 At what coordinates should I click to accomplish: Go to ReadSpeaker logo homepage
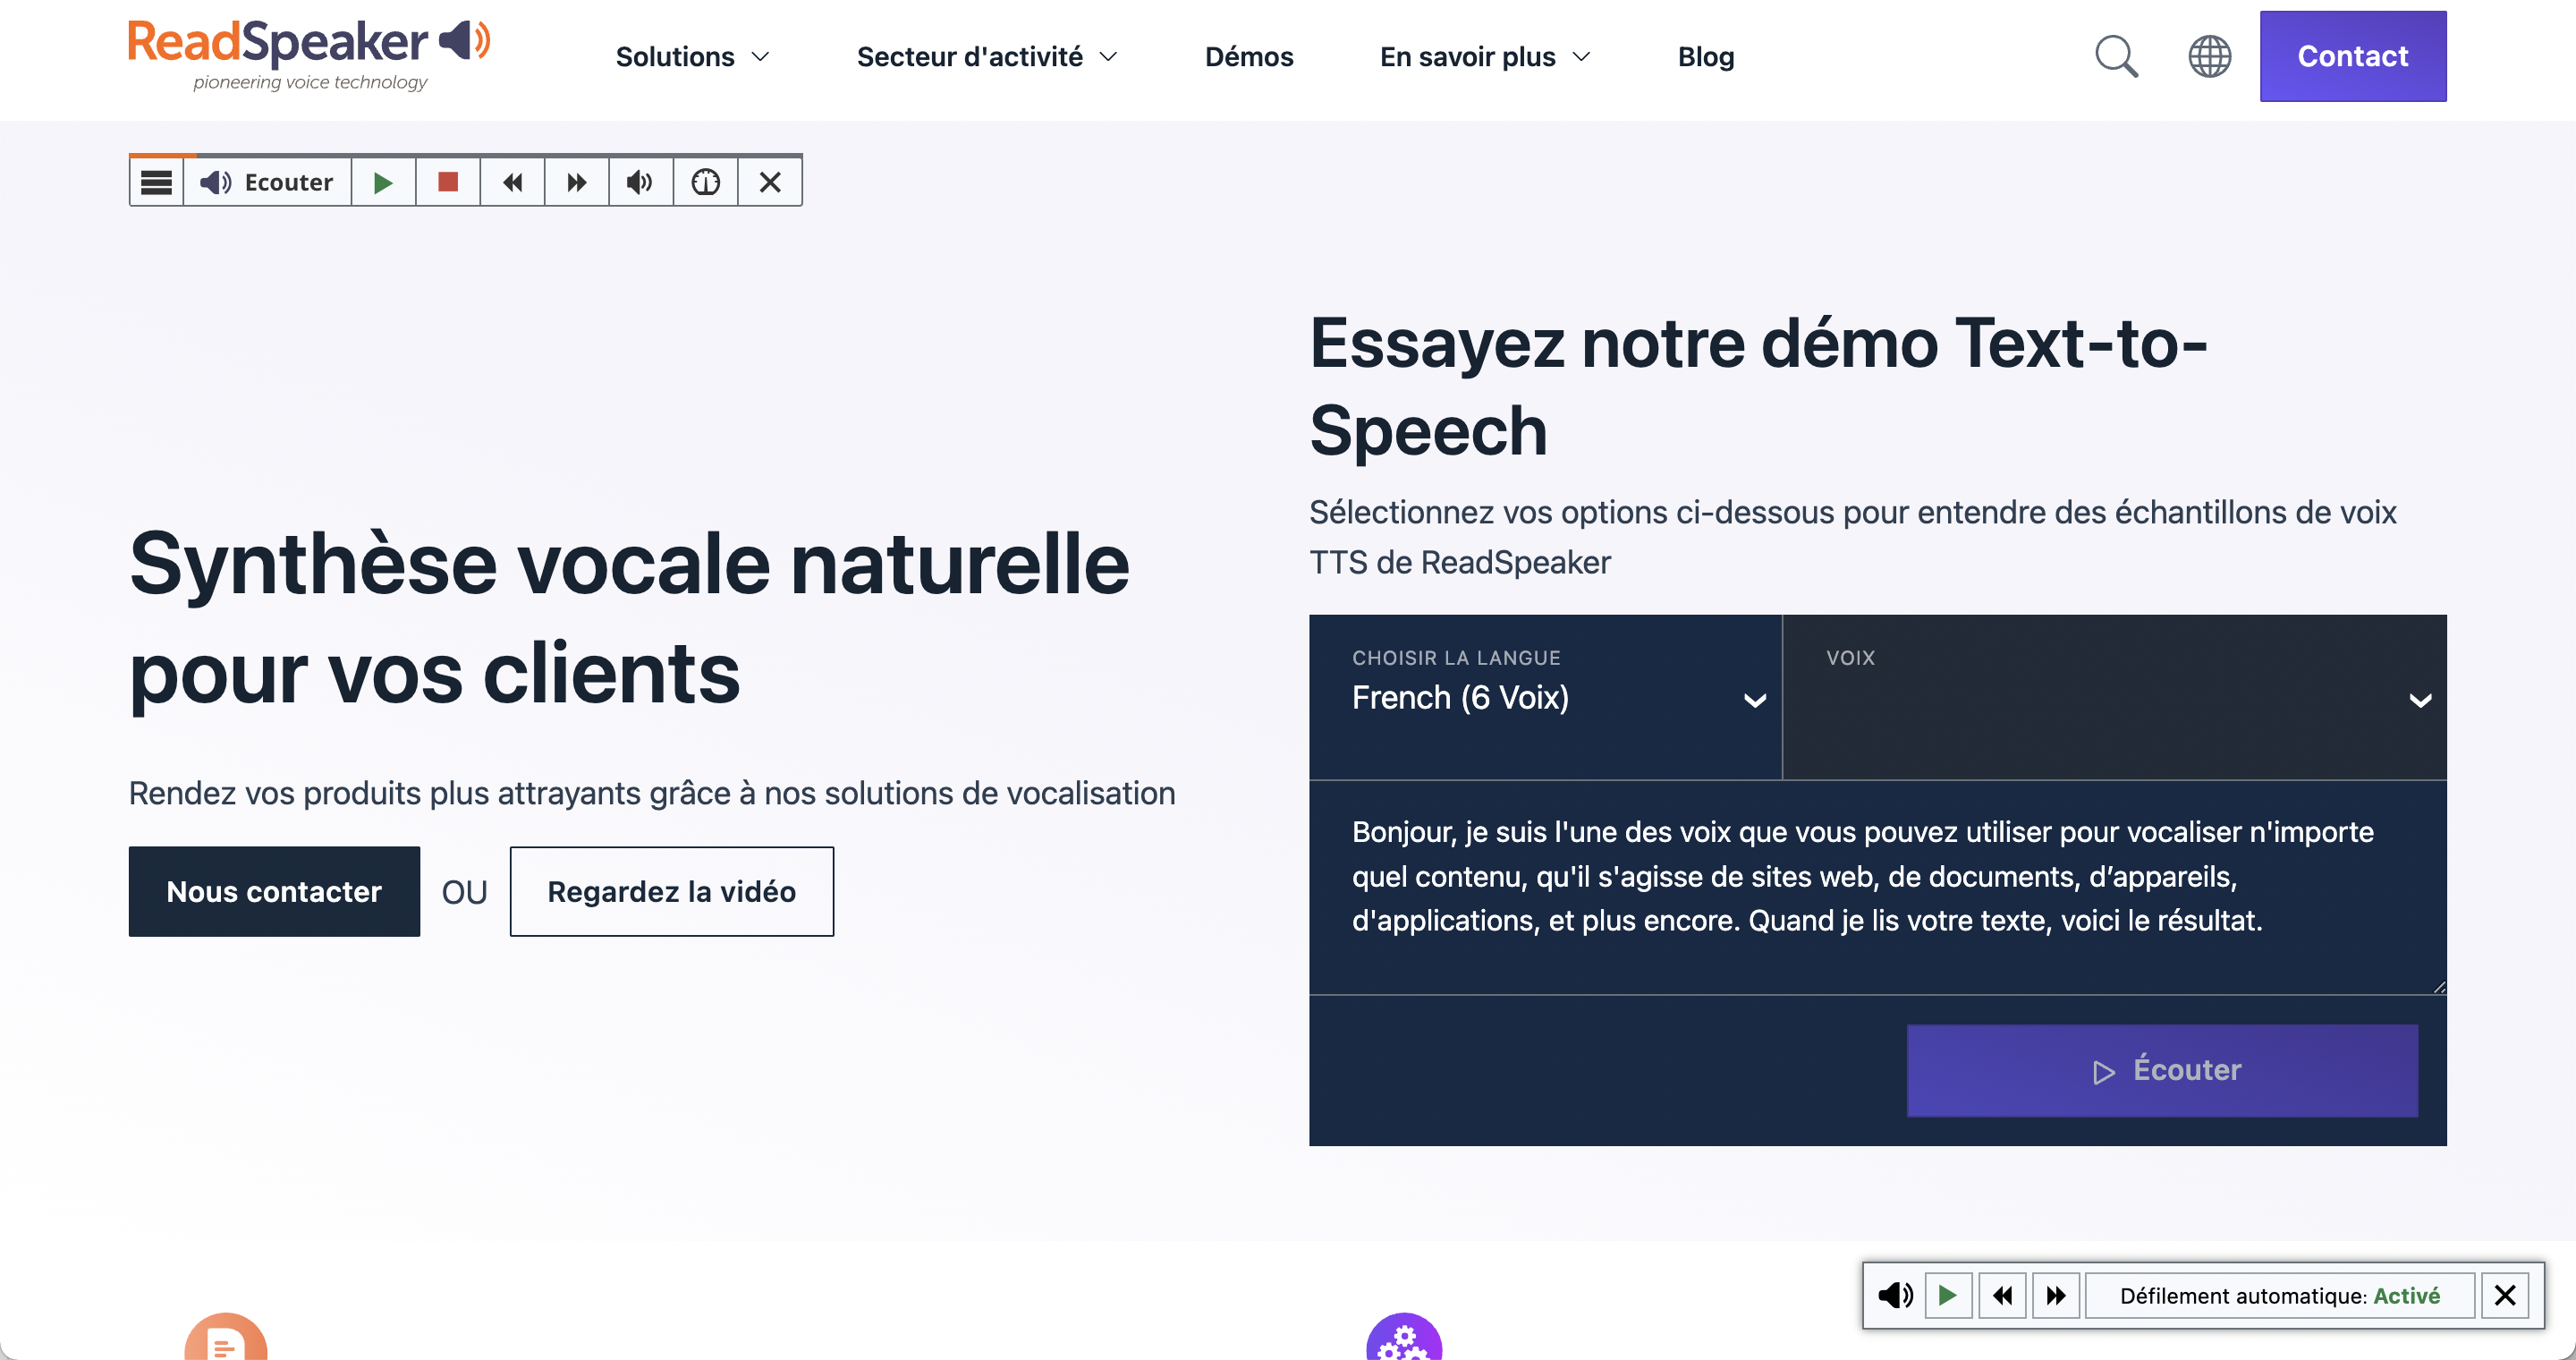tap(309, 55)
